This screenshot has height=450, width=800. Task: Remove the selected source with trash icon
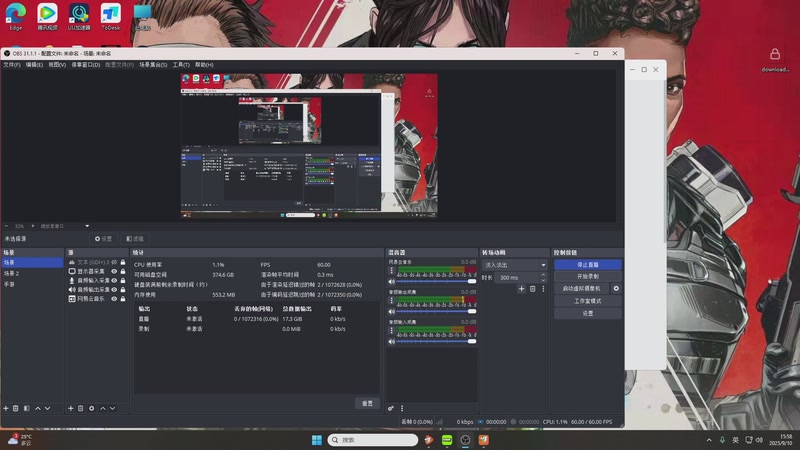click(81, 409)
